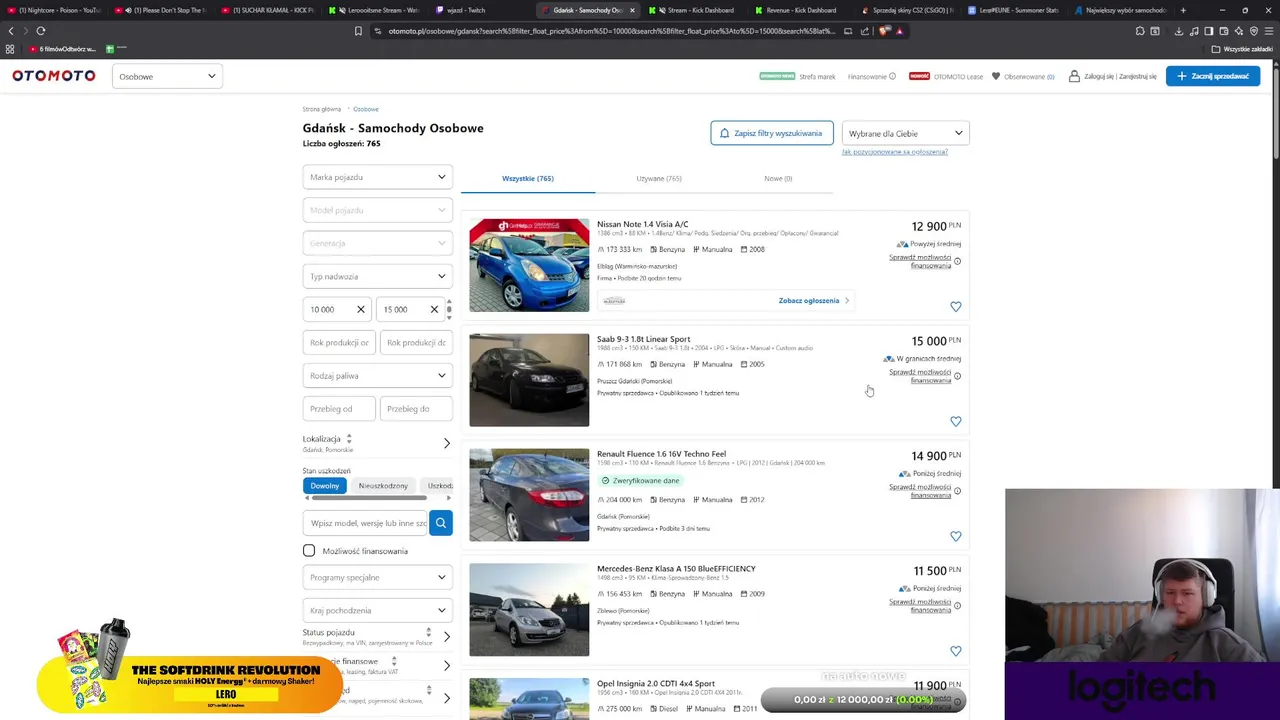This screenshot has height=720, width=1280.
Task: Click the Rok produkcji od field
Action: click(x=339, y=342)
